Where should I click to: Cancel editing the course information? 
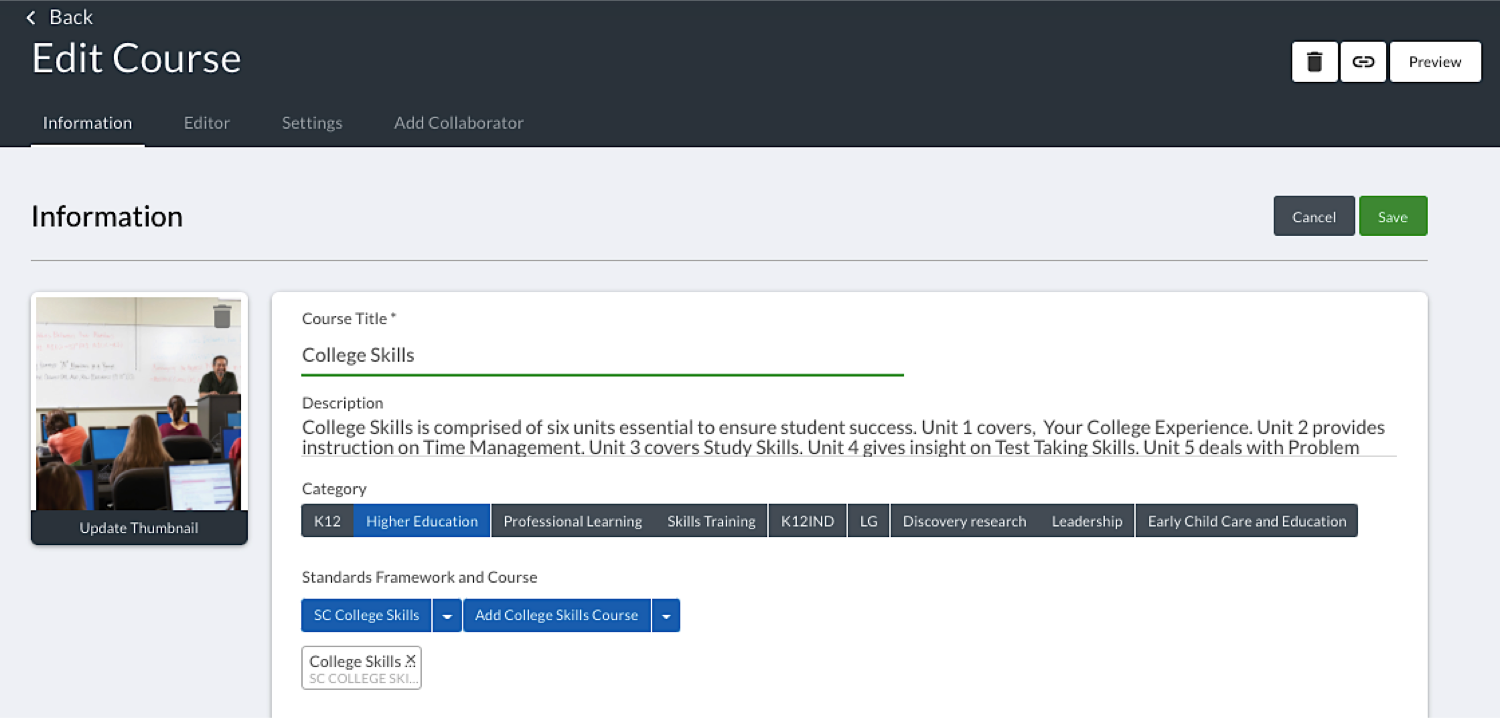[1313, 216]
